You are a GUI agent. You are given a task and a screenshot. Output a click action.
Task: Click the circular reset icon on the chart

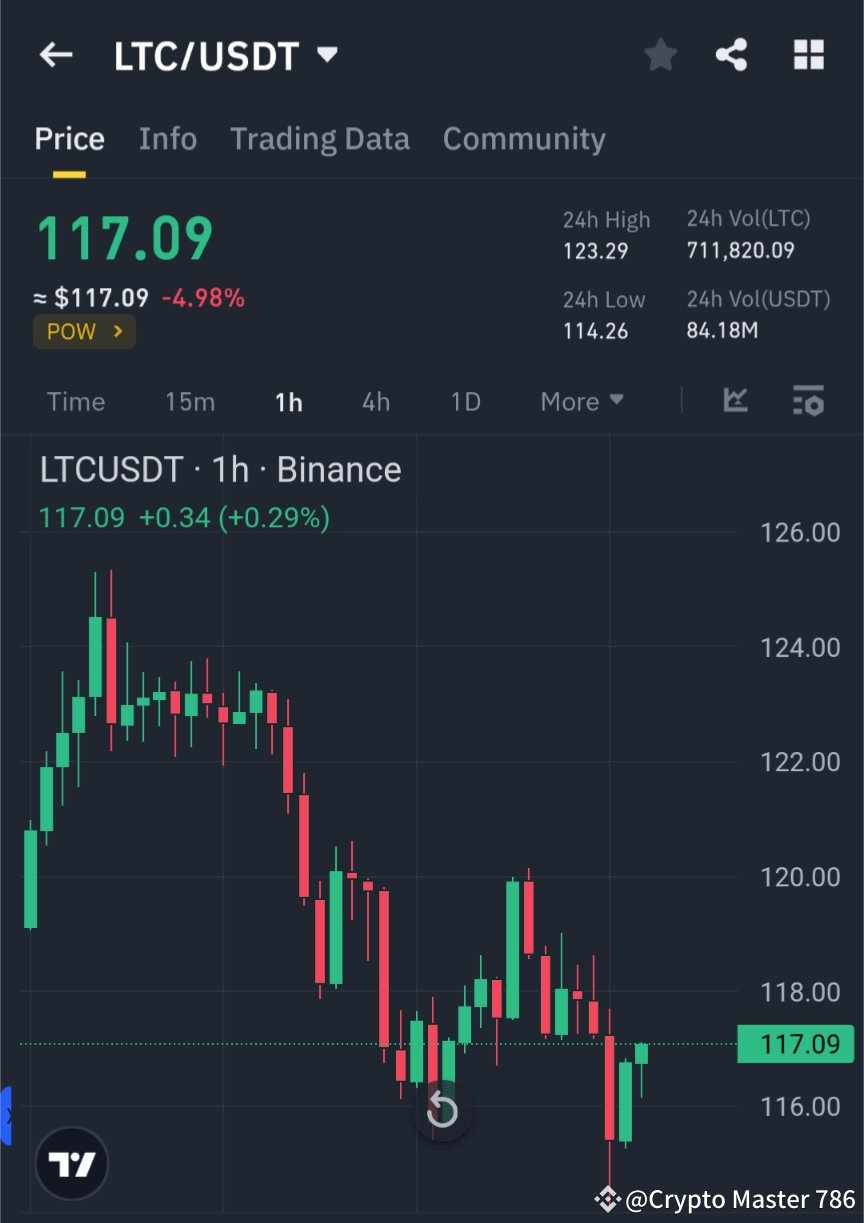tap(443, 1108)
